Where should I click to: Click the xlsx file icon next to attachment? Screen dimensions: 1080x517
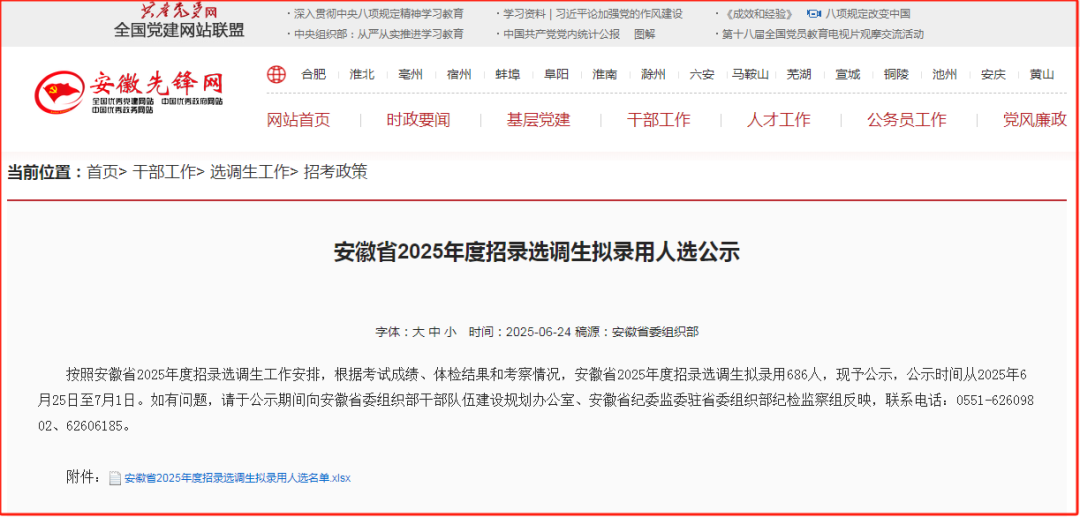(115, 478)
